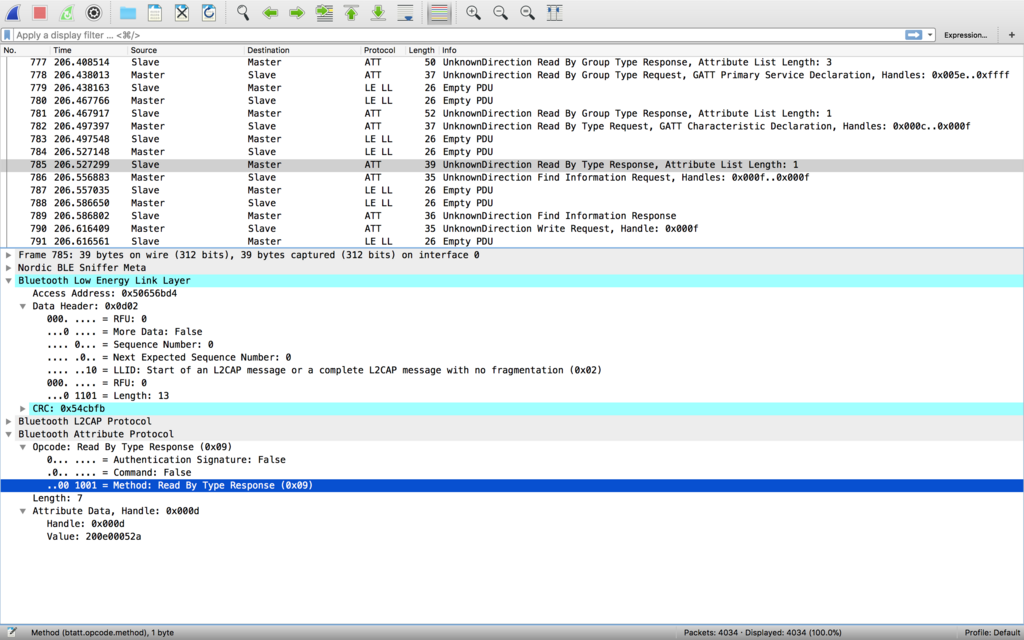The width and height of the screenshot is (1024, 640).
Task: Collapse Opcode: Read By Type Response
Action: (23, 447)
